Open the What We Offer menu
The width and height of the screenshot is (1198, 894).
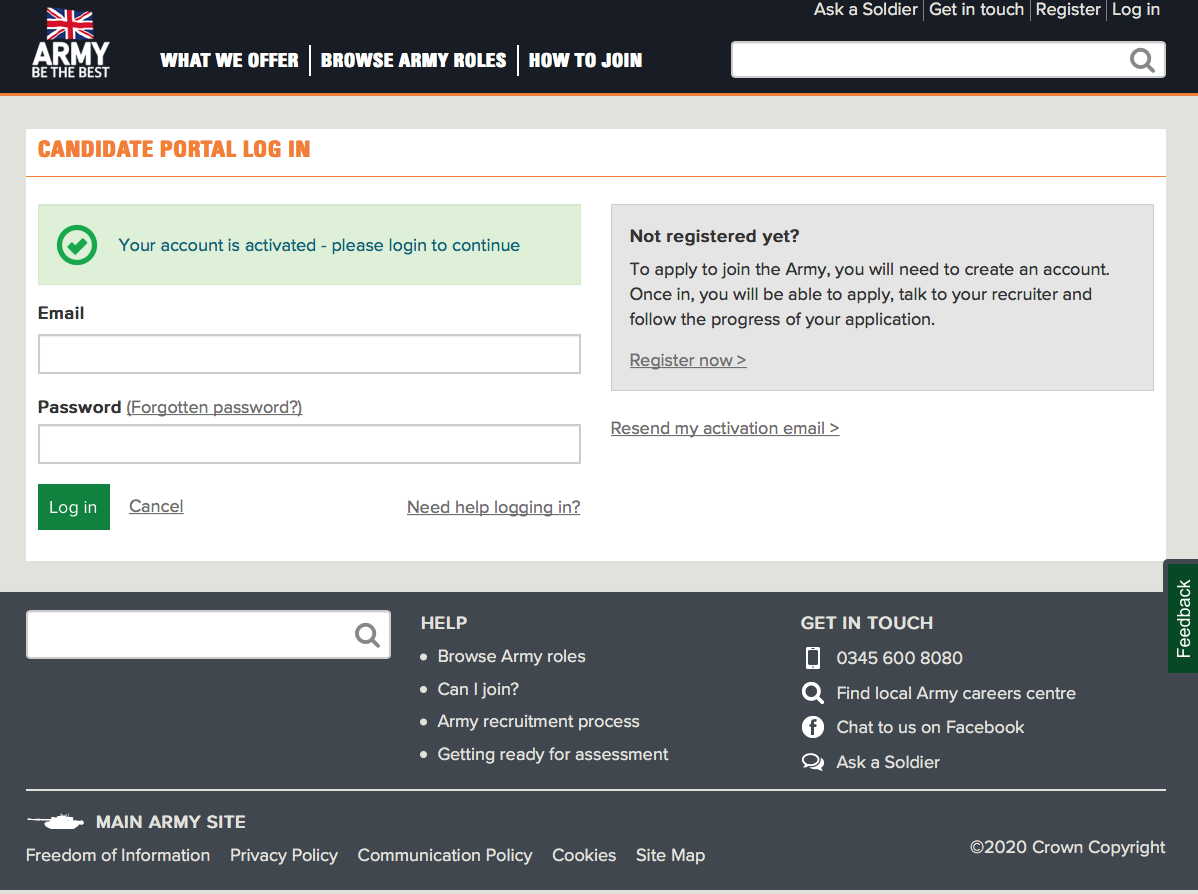click(x=229, y=60)
